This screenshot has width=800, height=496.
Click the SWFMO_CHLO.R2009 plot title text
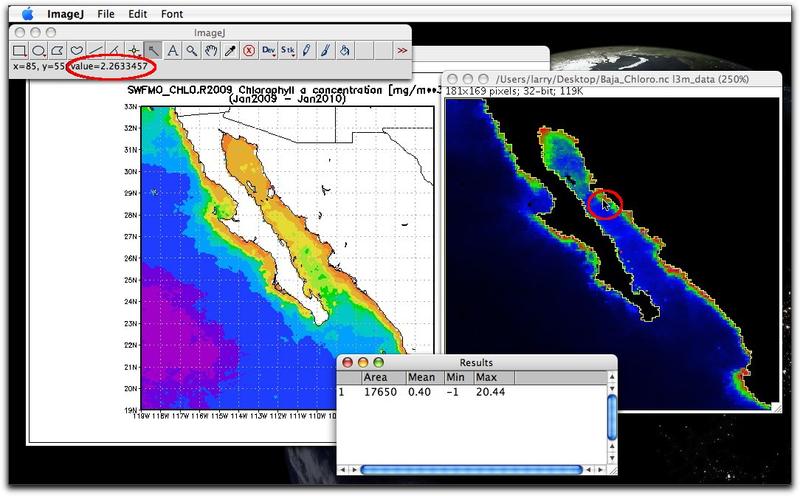coord(283,90)
